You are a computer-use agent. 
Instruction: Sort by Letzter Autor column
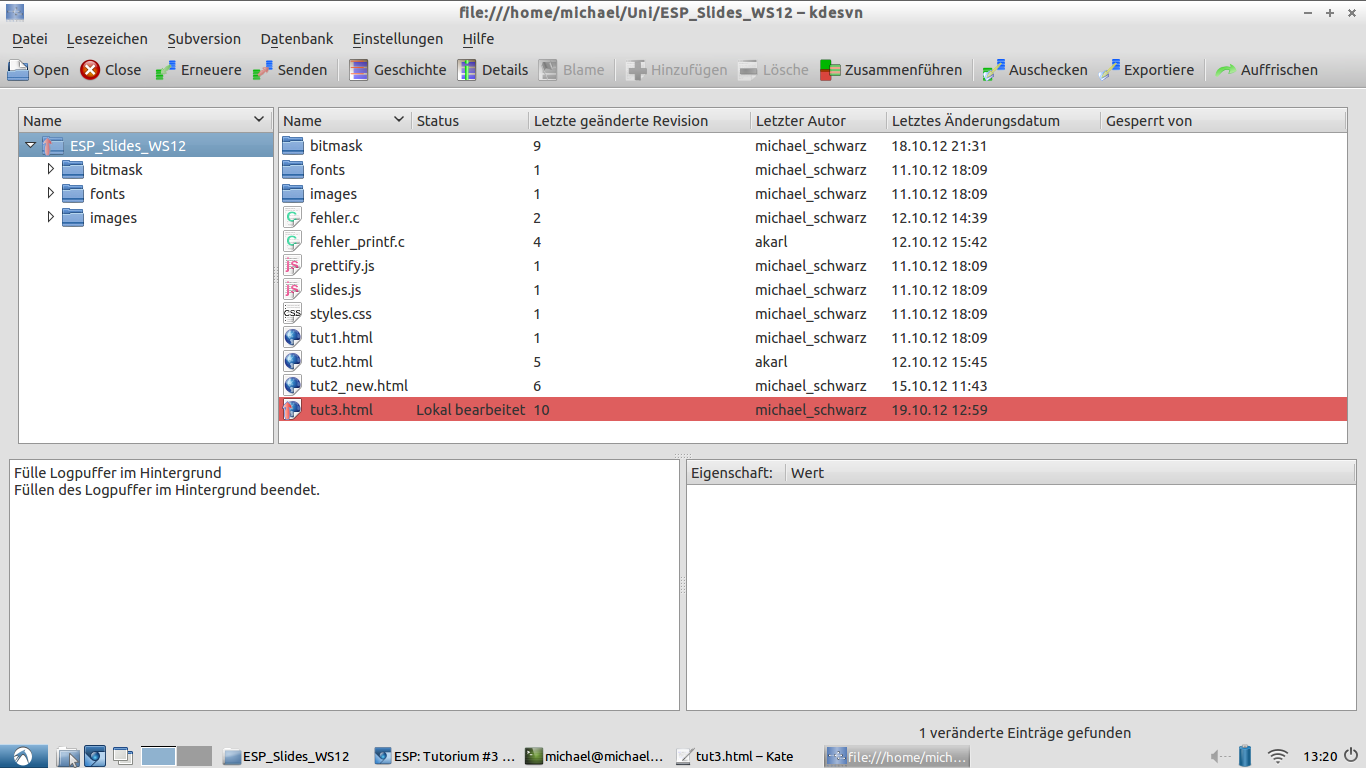coord(818,121)
